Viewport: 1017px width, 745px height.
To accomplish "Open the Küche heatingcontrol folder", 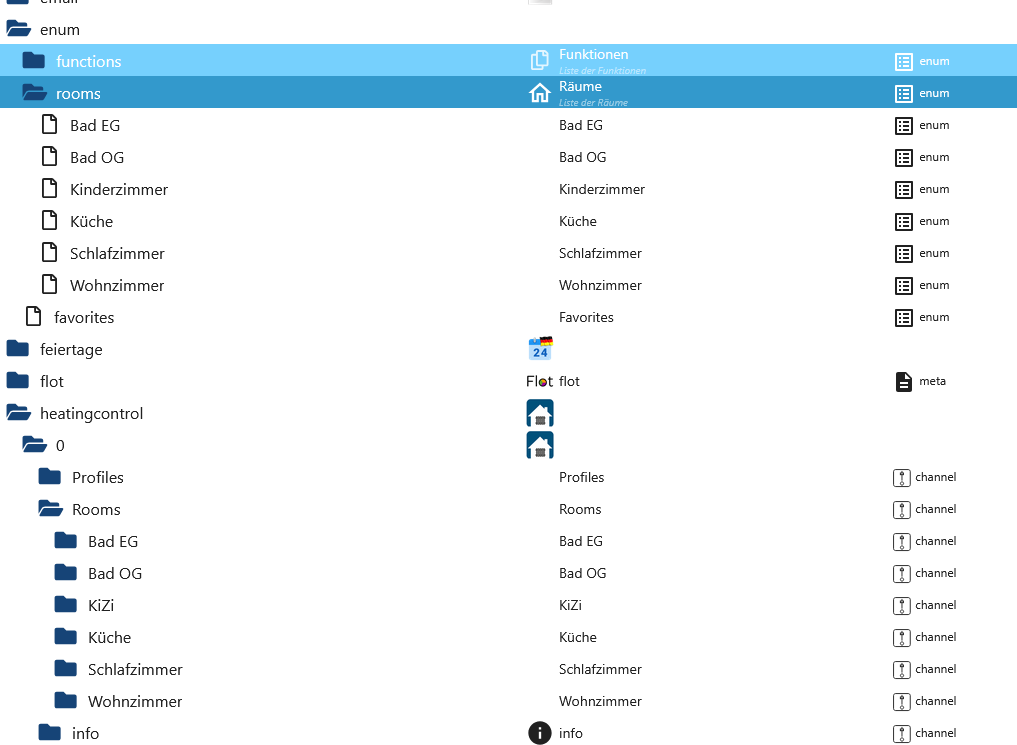I will coord(66,637).
